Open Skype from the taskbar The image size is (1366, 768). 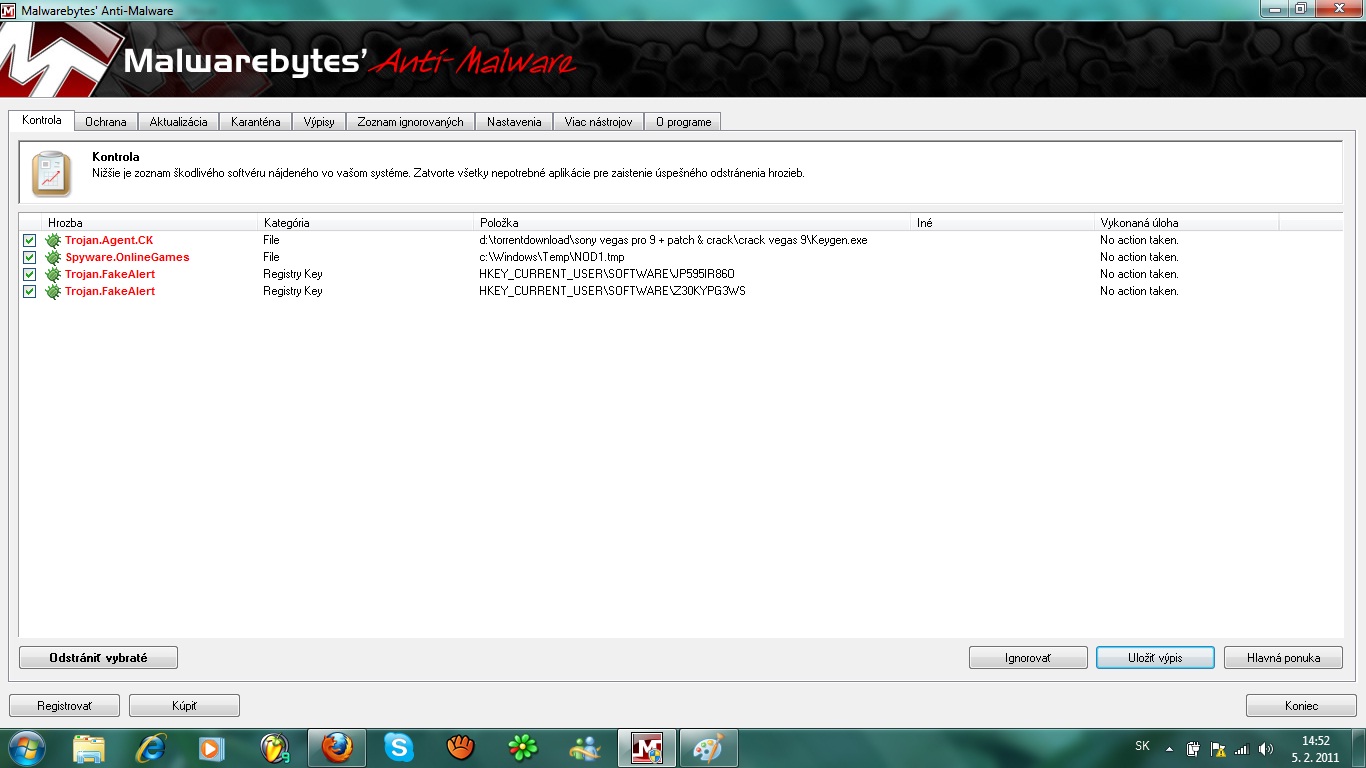(399, 748)
